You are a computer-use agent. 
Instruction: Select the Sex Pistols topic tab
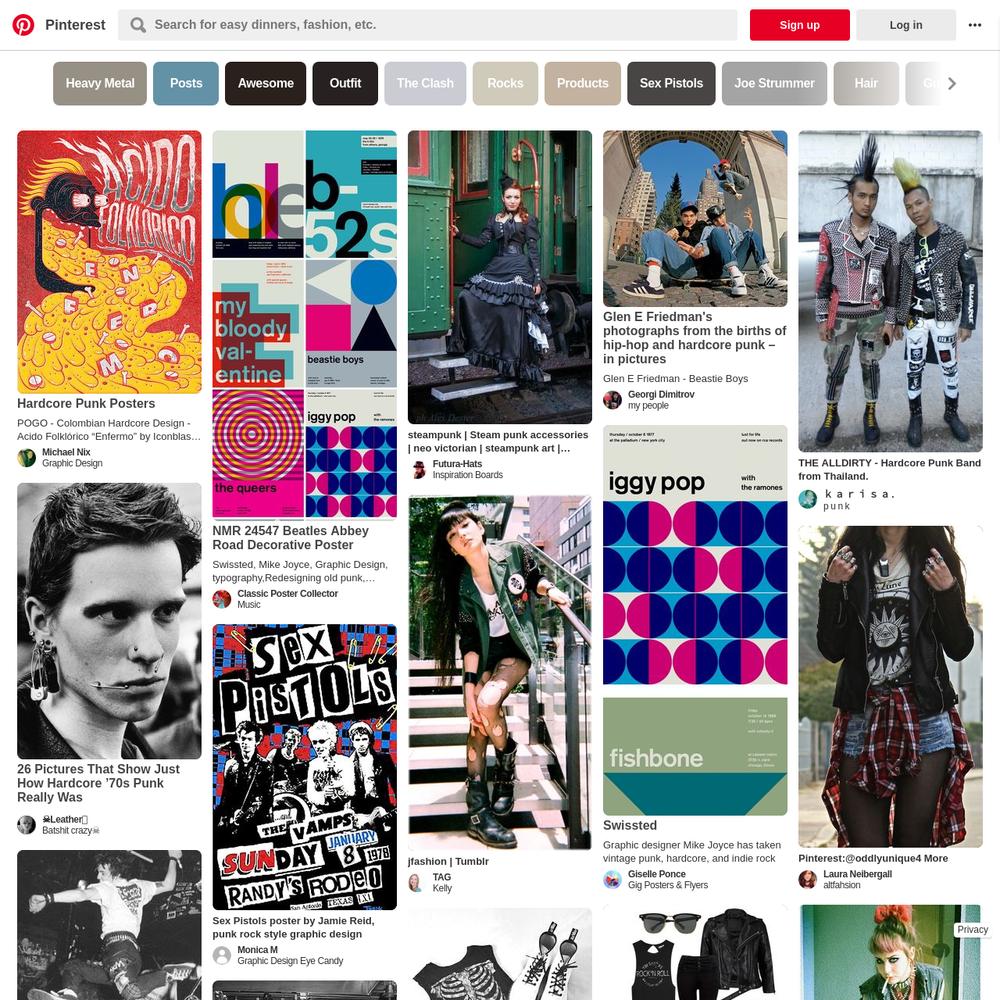click(671, 84)
